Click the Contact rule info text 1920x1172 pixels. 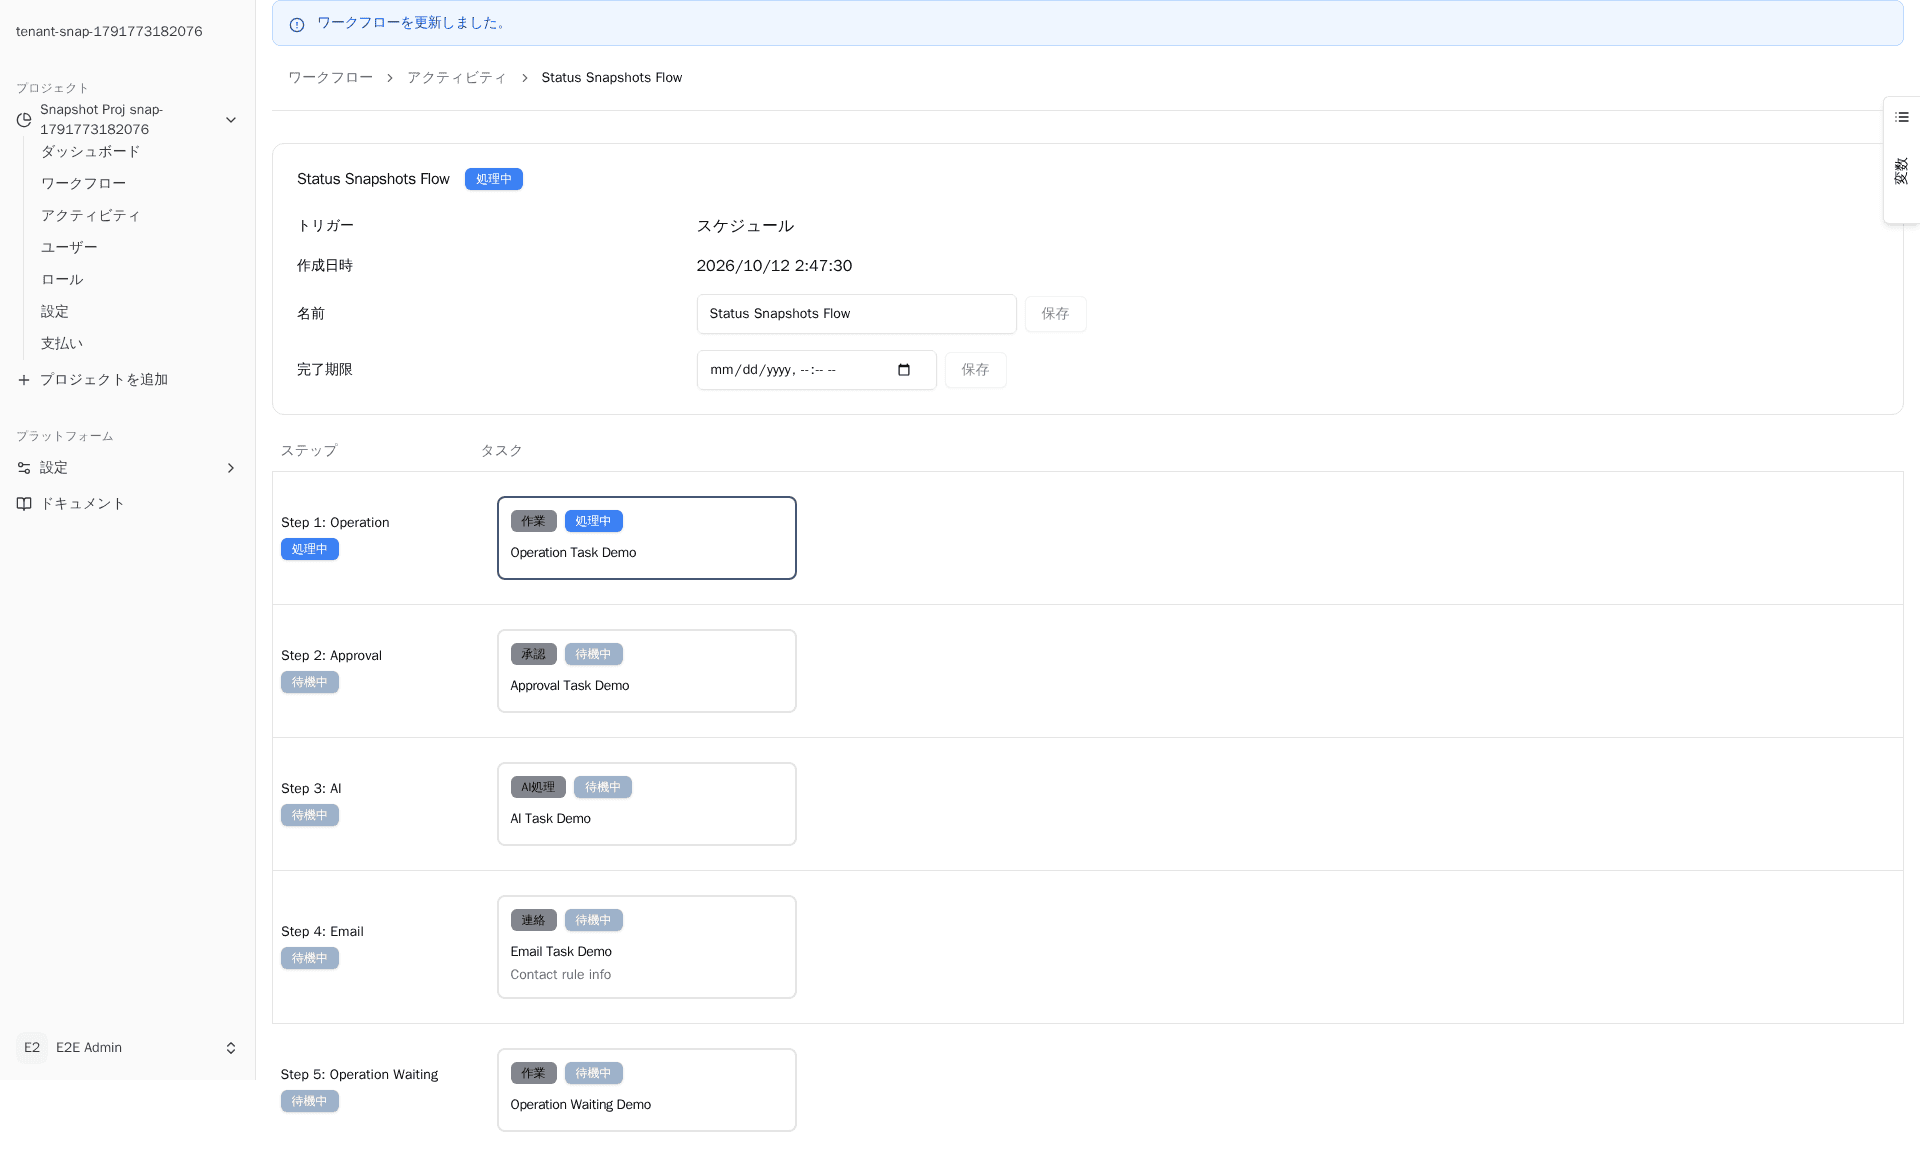pyautogui.click(x=561, y=975)
